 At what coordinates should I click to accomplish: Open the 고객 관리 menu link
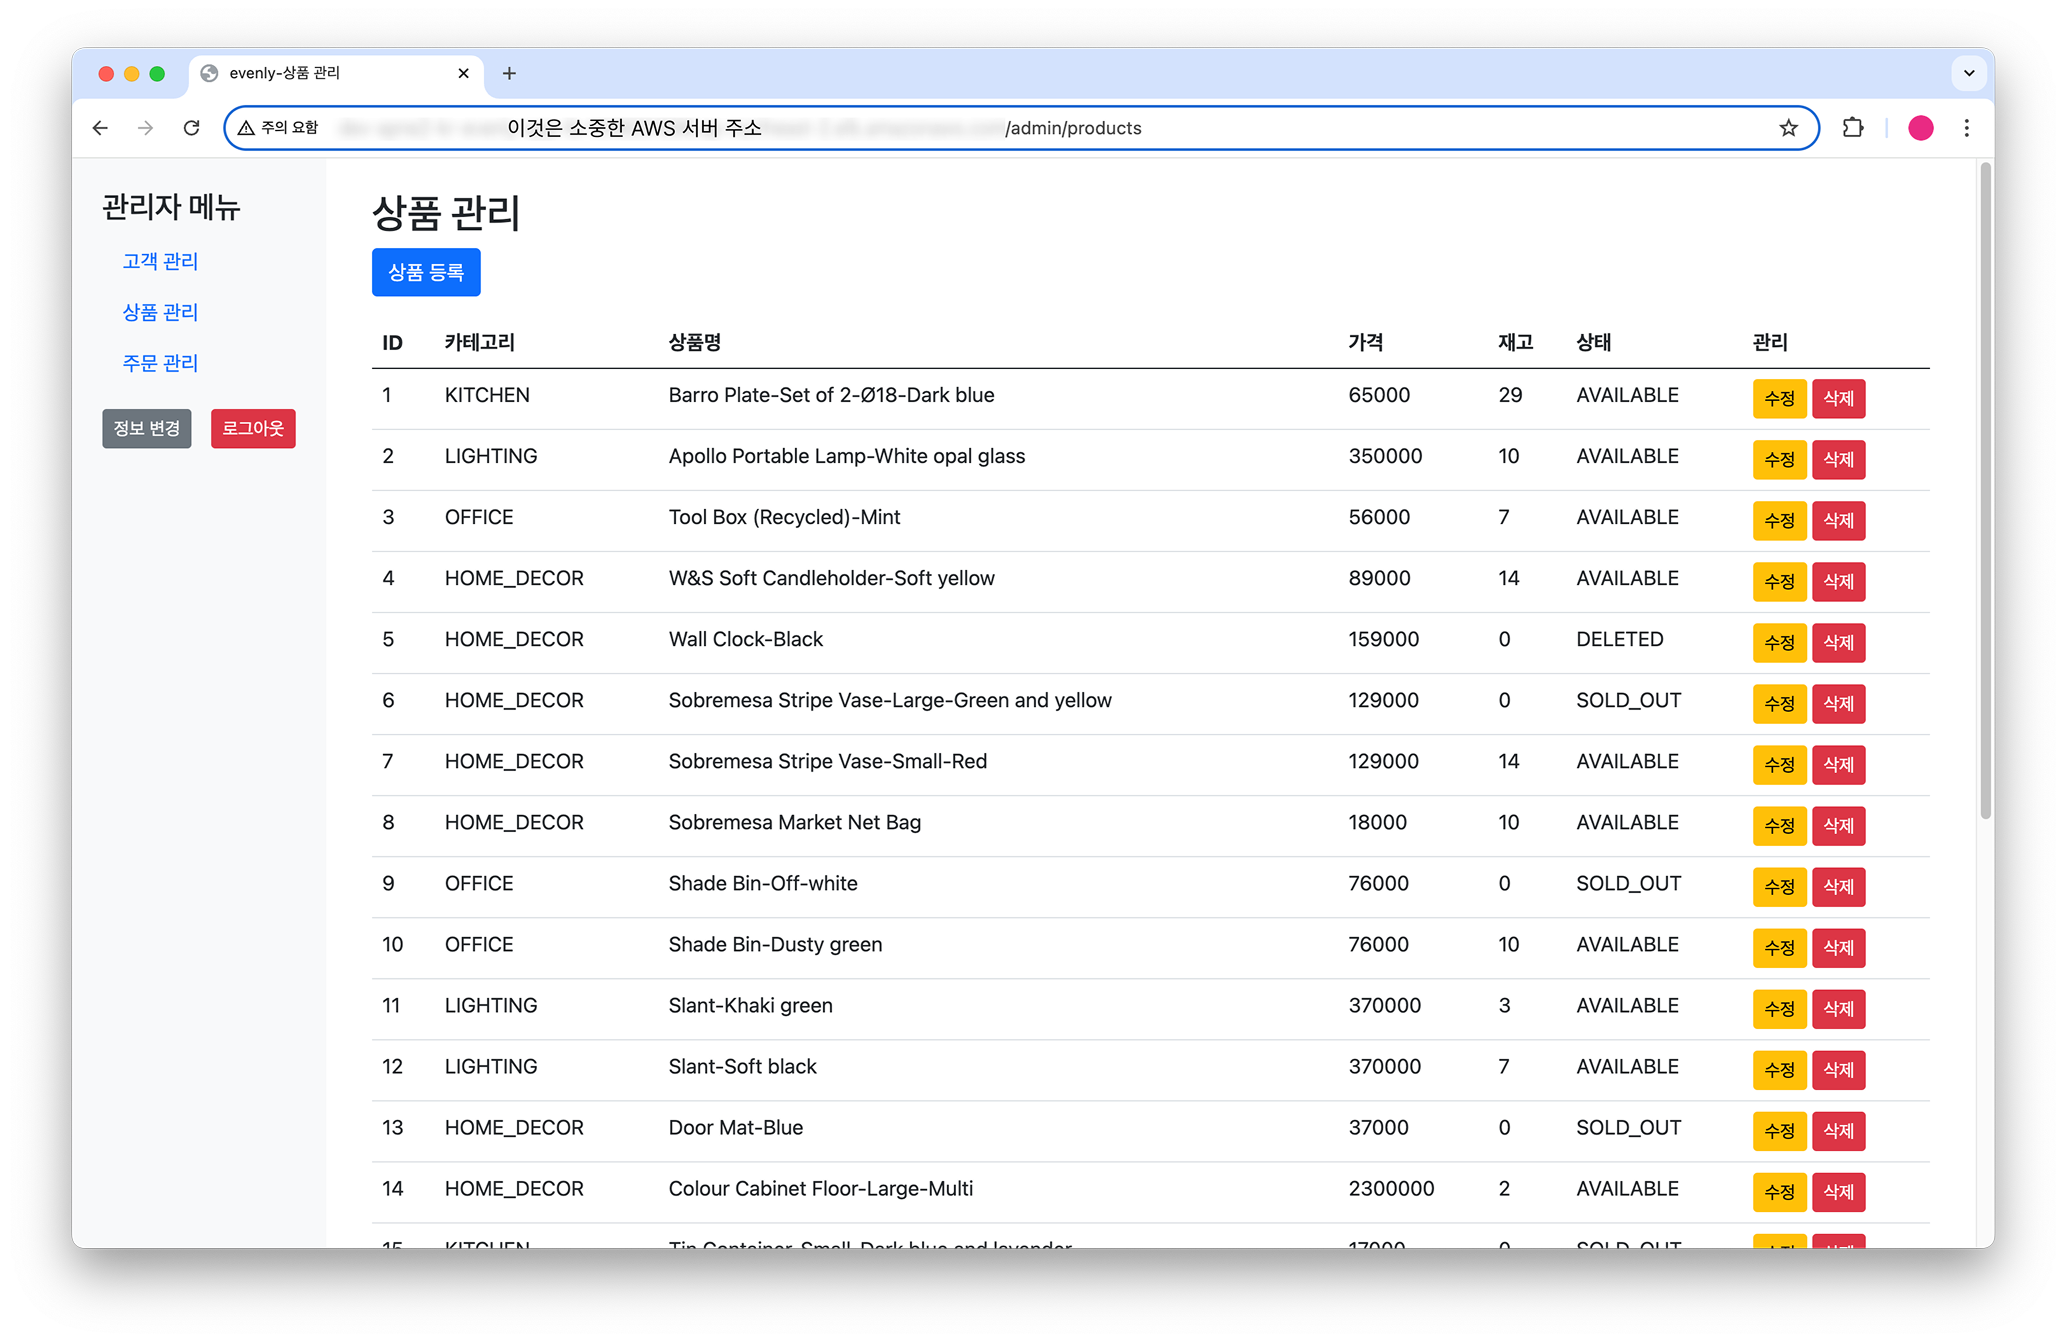(160, 261)
